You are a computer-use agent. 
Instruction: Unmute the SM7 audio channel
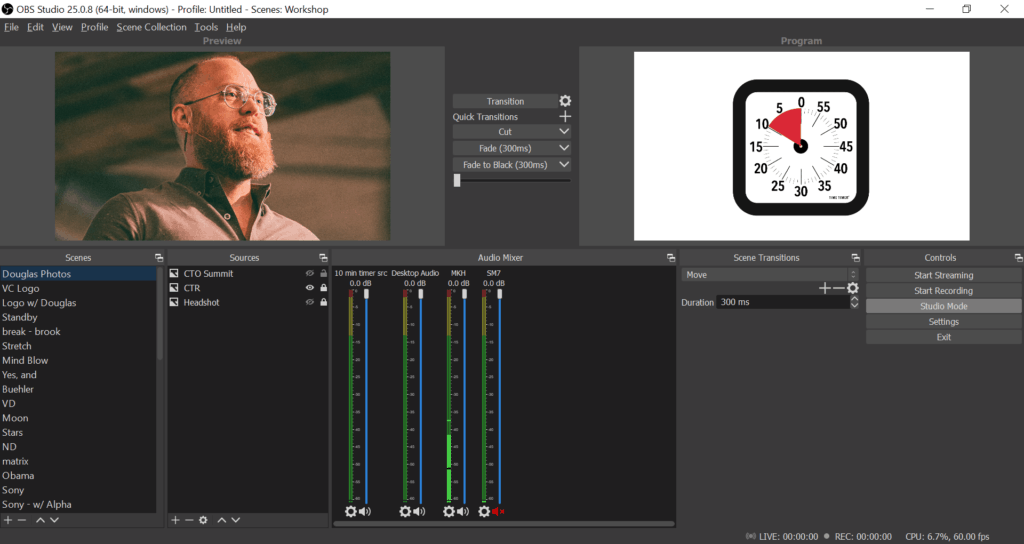(497, 511)
